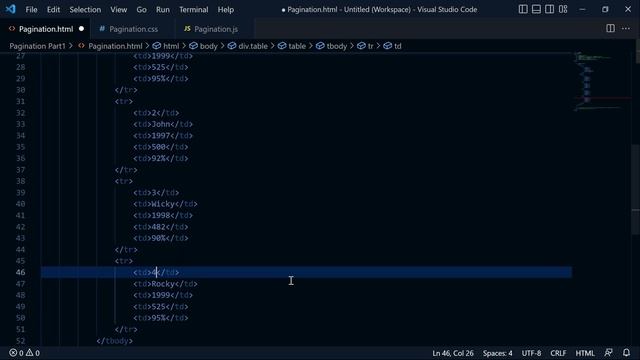Open the feedback icon in the status bar
The width and height of the screenshot is (640, 360).
click(x=608, y=353)
